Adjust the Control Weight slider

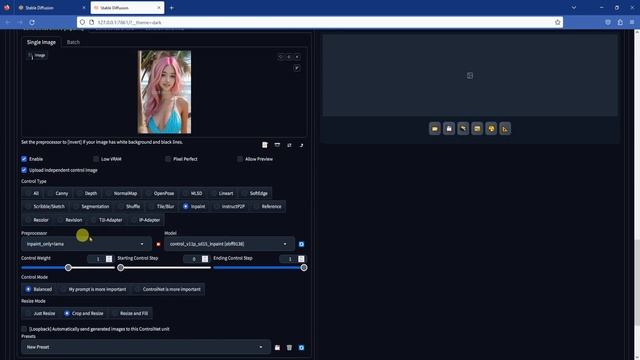[68, 268]
